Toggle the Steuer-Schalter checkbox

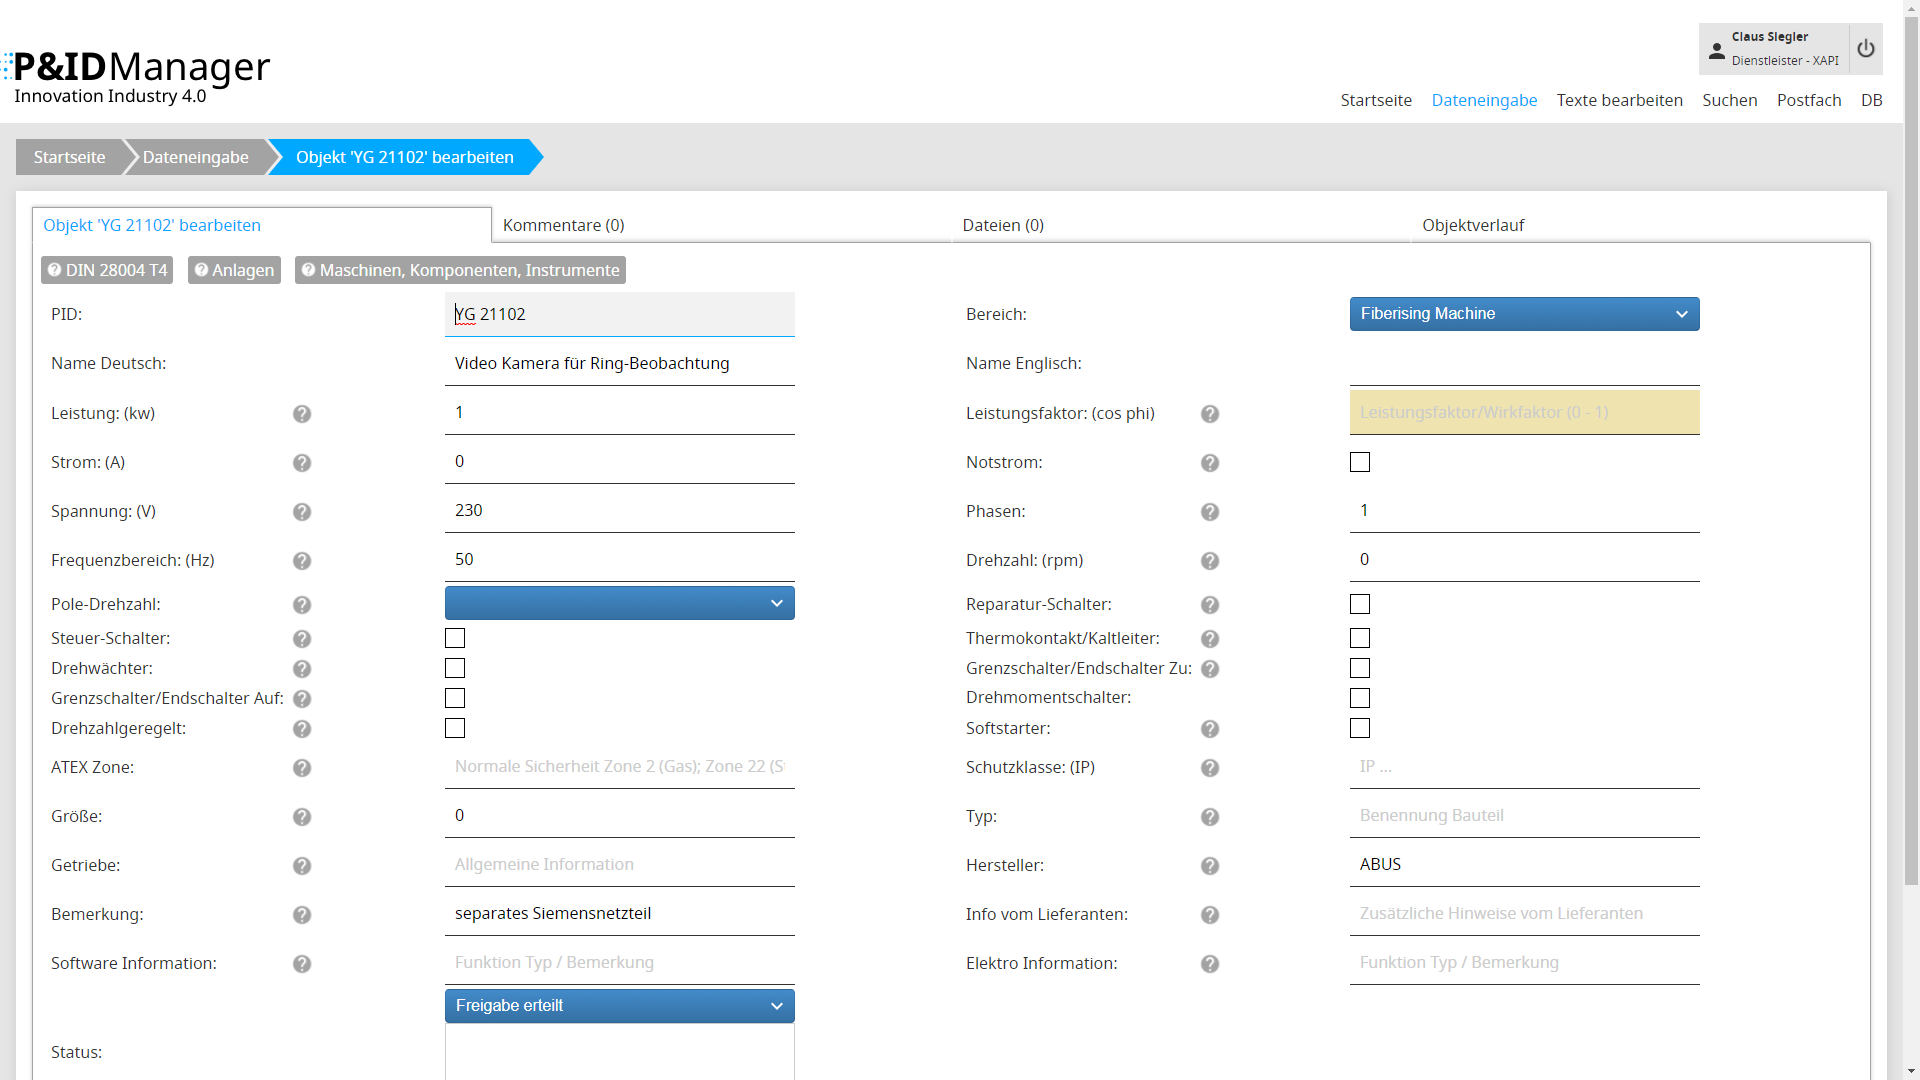[x=455, y=638]
